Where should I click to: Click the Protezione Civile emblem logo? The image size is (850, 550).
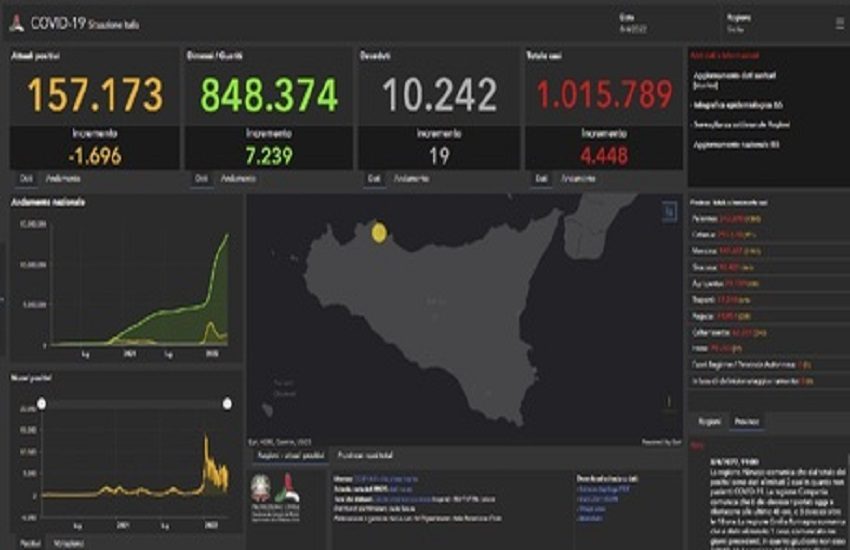[x=290, y=494]
